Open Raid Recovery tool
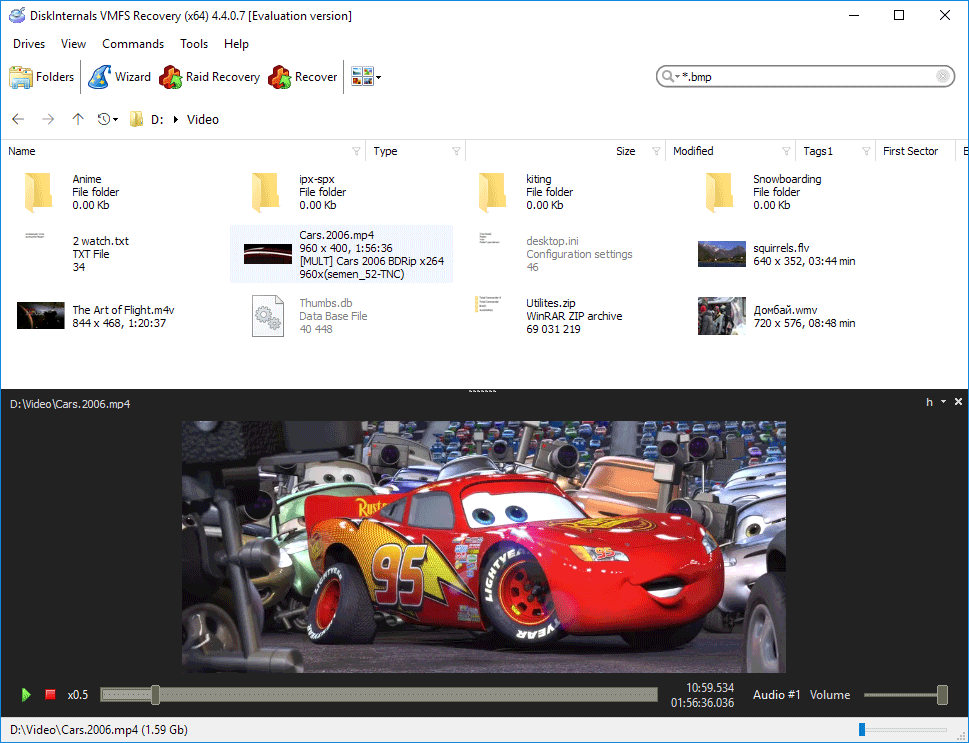The height and width of the screenshot is (743, 969). (209, 77)
